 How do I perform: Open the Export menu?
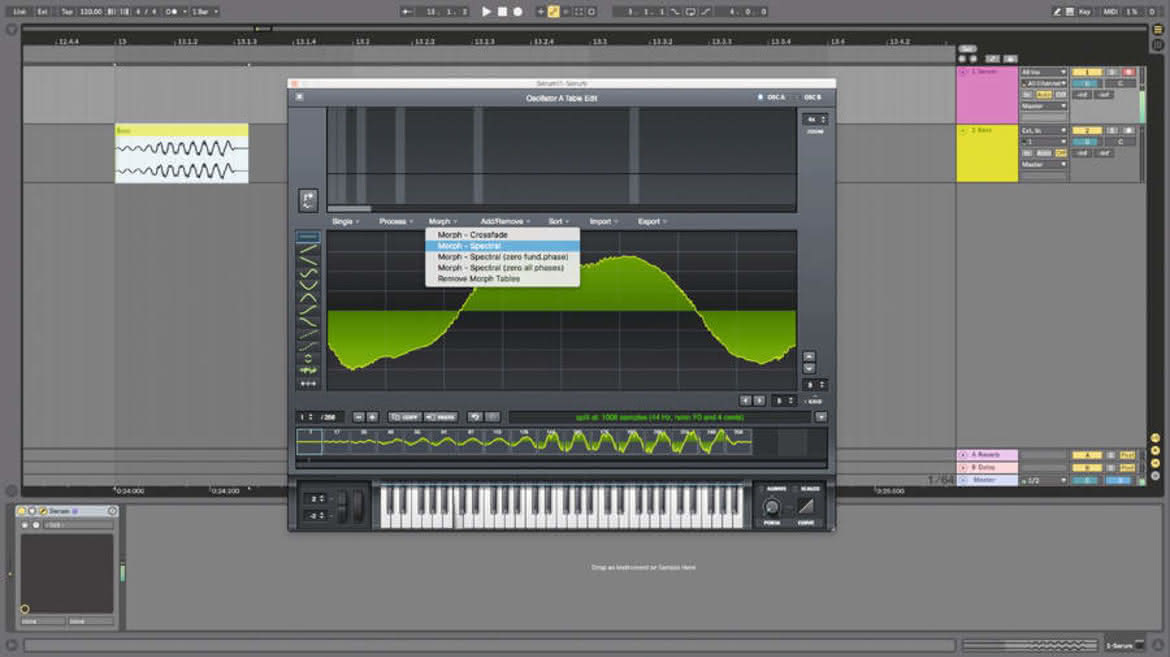pyautogui.click(x=652, y=221)
